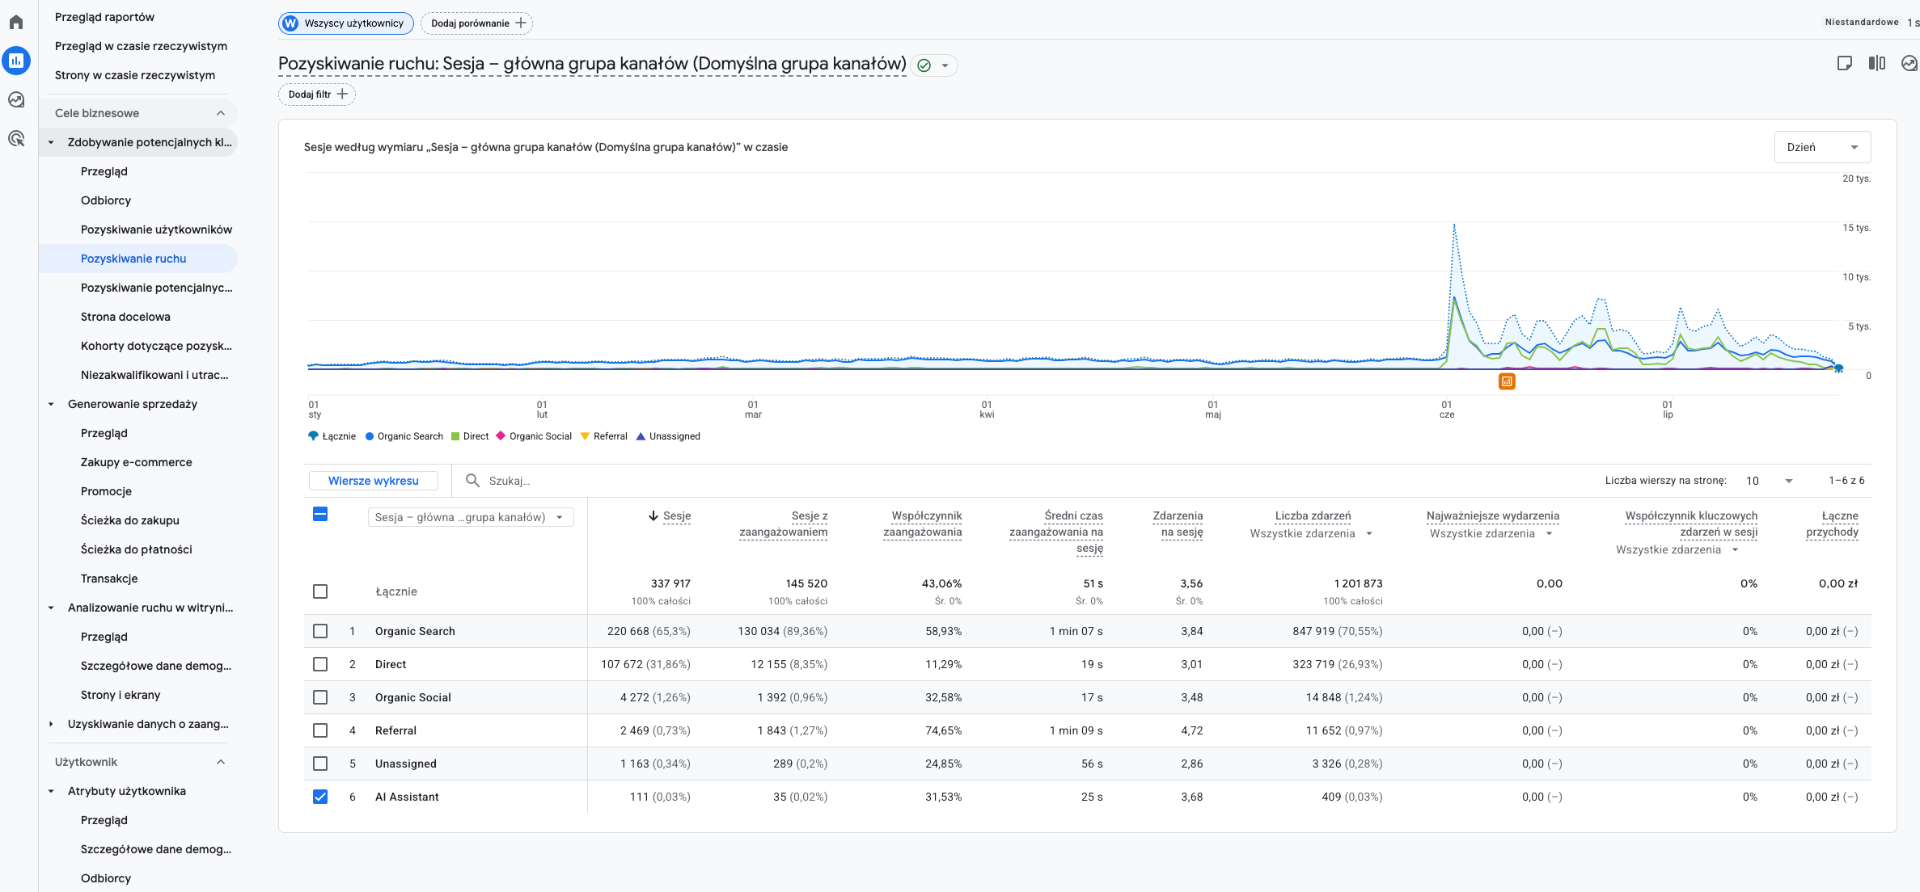Image resolution: width=1920 pixels, height=892 pixels.
Task: Click the orange annotation marker on chart
Action: point(1507,381)
